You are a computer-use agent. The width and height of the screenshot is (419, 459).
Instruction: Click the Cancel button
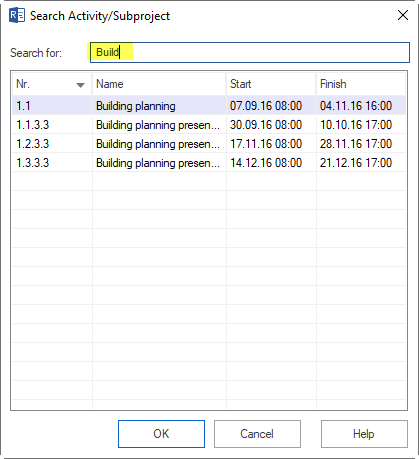[257, 434]
